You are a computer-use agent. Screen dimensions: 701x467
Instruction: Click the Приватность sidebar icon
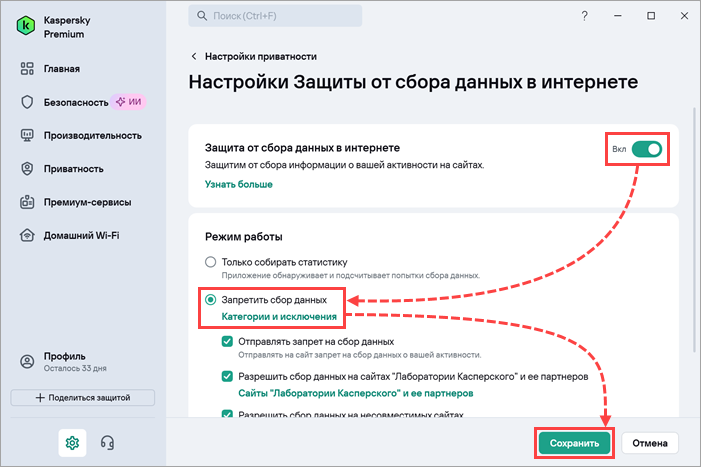[x=27, y=168]
